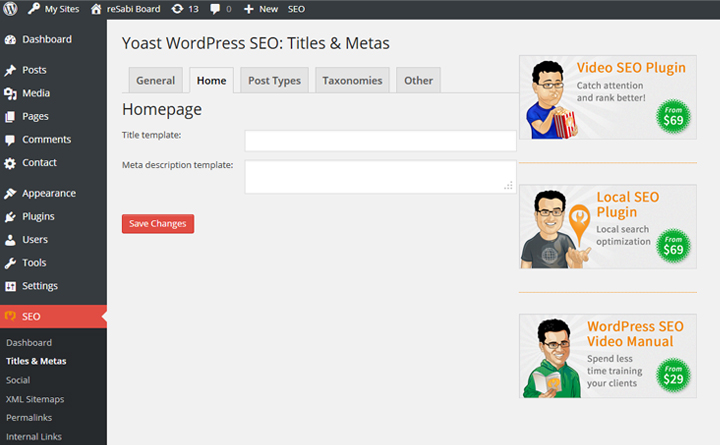Screen dimensions: 720x445
Task: Click the Plugins plug icon
Action: point(10,217)
